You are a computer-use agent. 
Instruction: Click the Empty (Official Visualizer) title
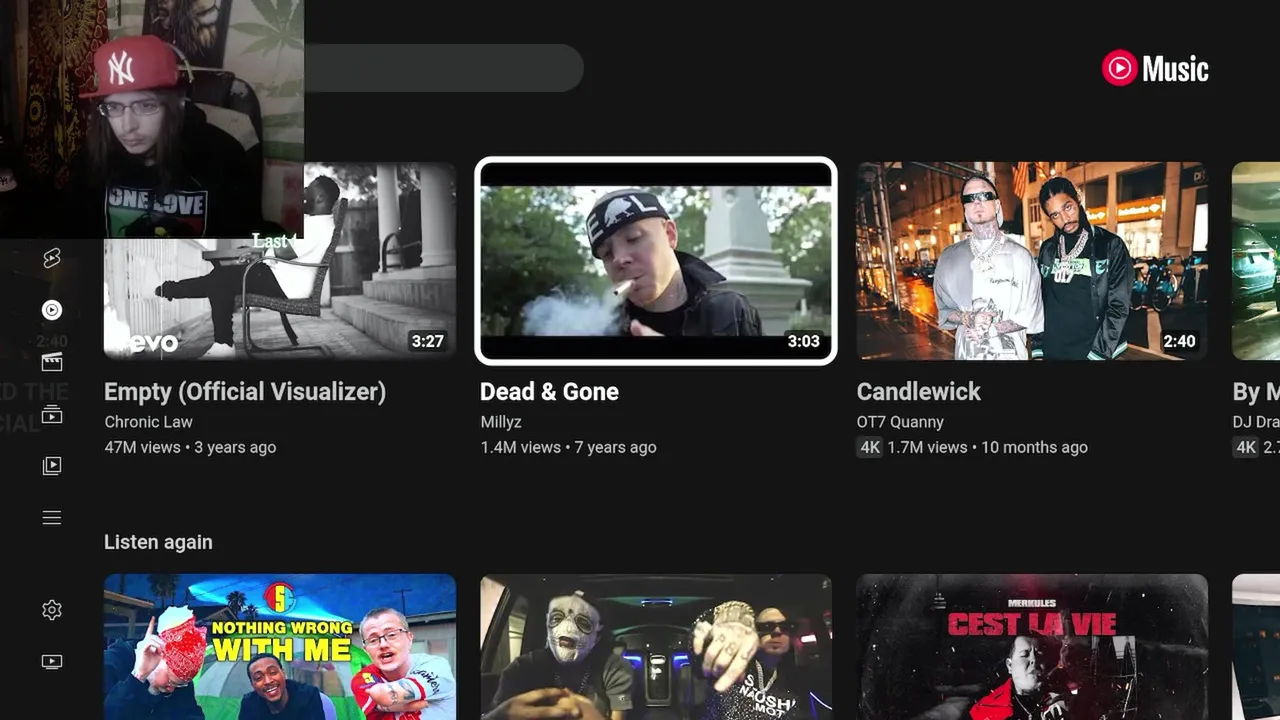point(245,392)
